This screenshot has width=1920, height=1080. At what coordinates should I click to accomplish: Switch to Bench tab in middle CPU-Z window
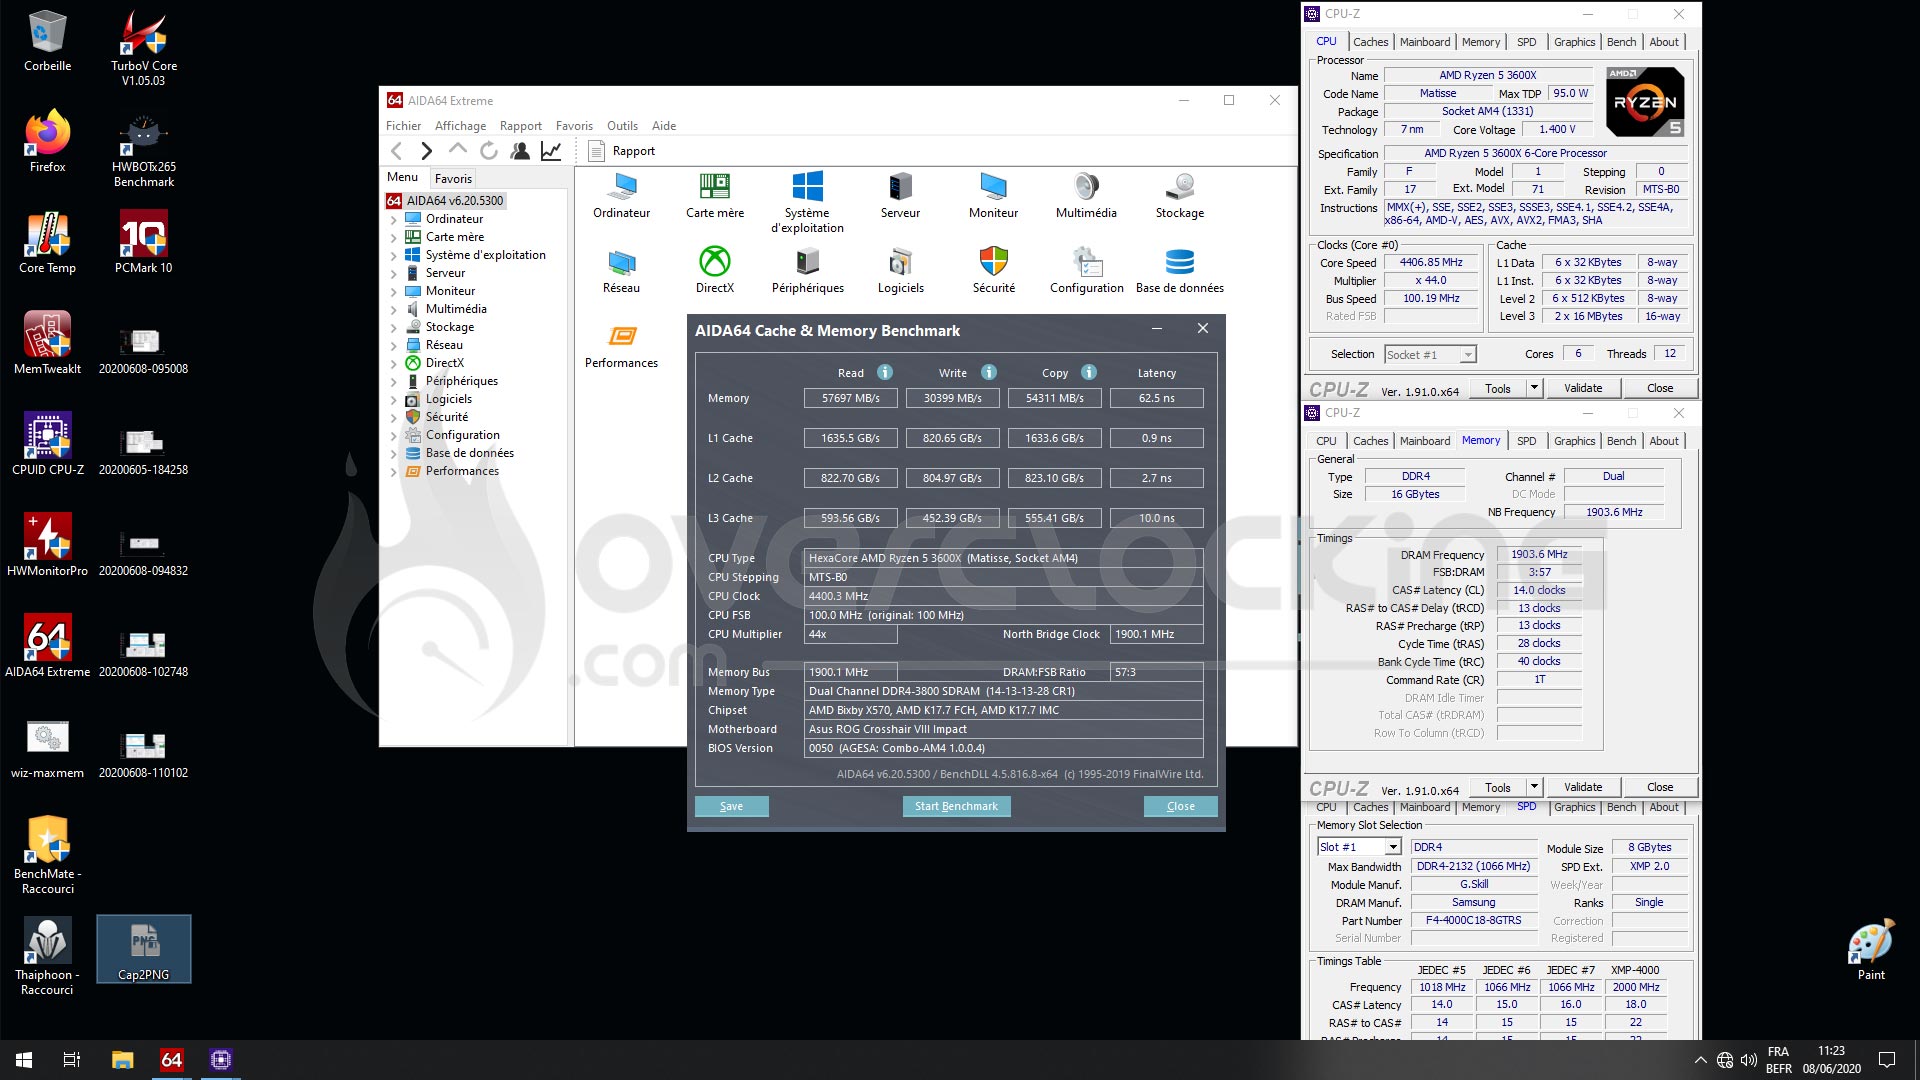tap(1621, 441)
